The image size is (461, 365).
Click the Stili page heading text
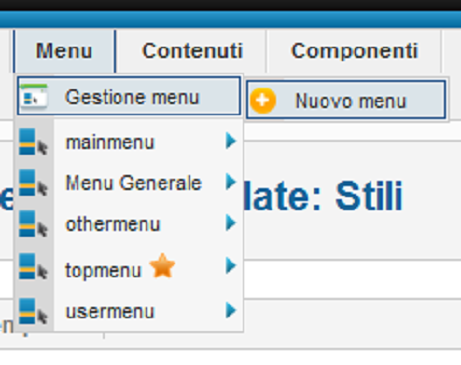point(369,196)
